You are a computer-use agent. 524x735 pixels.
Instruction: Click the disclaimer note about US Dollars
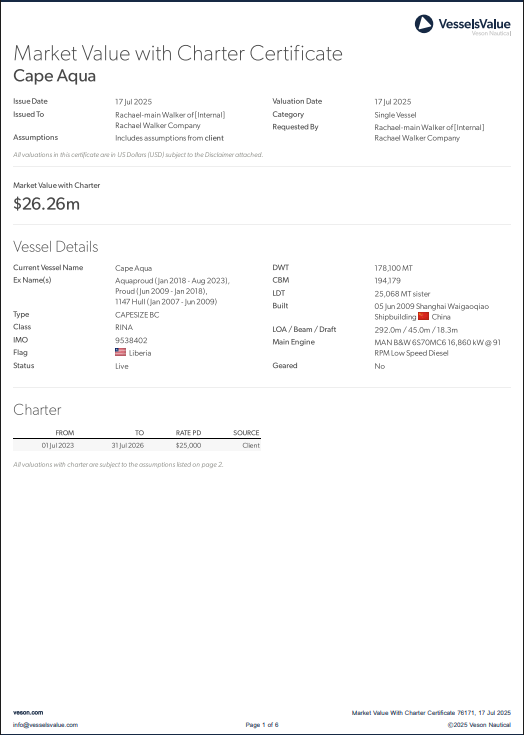tap(138, 155)
